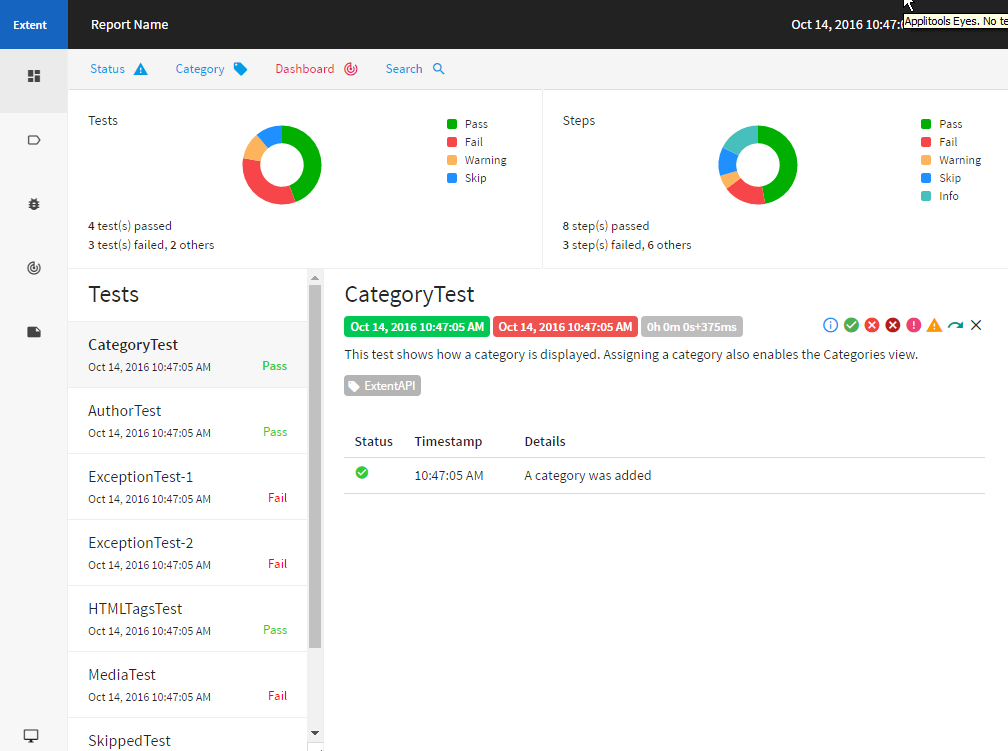
Task: Open the TestRunner logs note icon in sidebar
Action: [34, 332]
